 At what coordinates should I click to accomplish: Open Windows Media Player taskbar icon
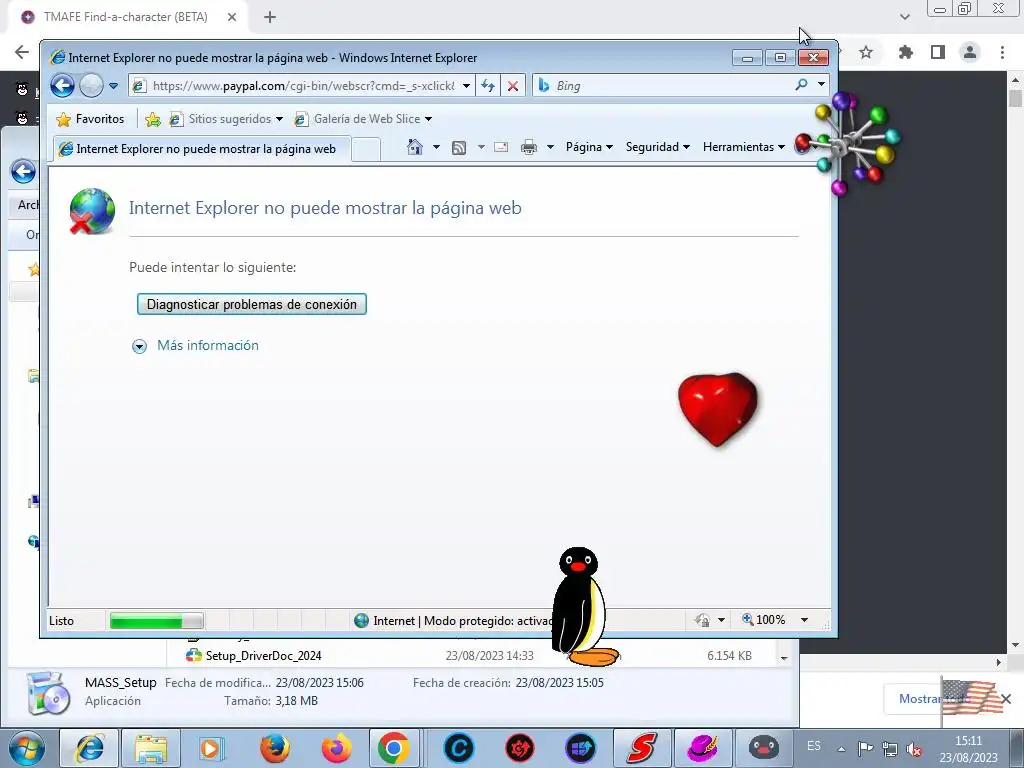coord(211,748)
